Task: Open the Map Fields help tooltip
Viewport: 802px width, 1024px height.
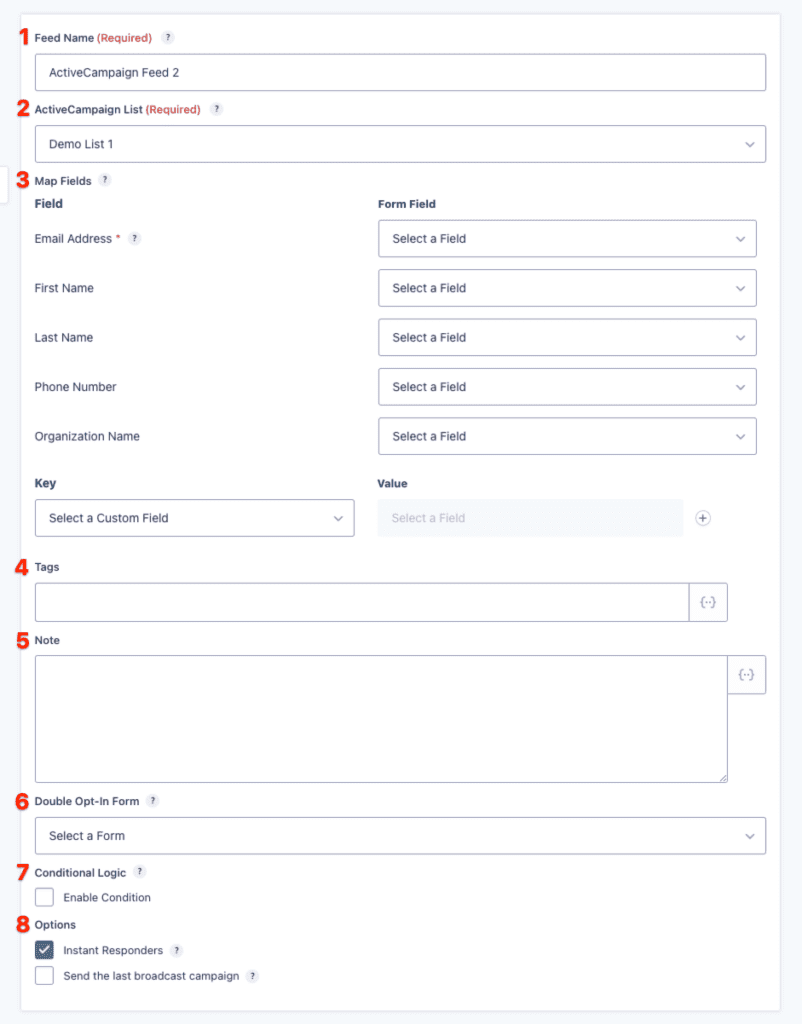Action: point(103,181)
